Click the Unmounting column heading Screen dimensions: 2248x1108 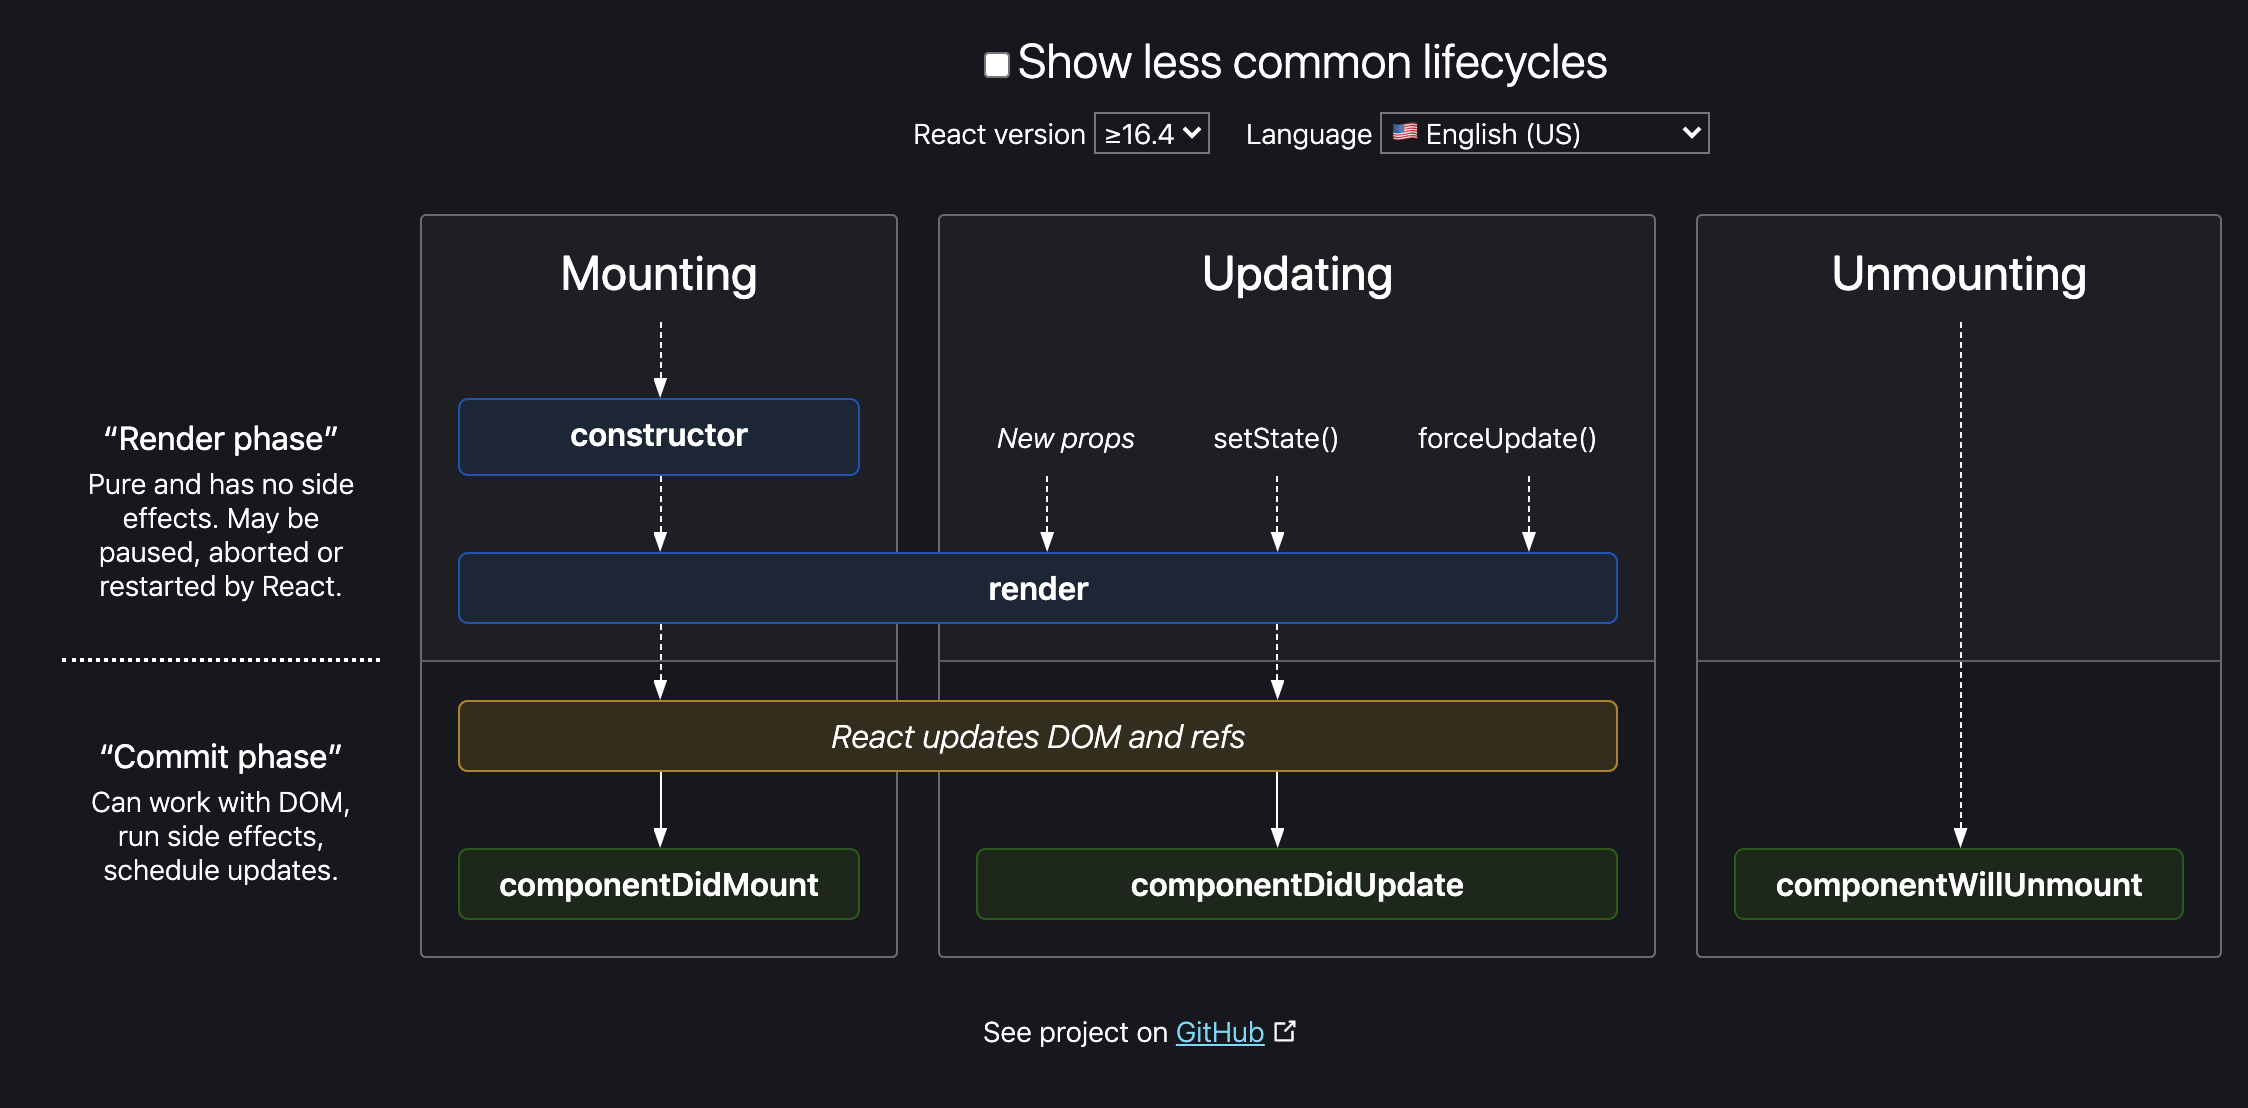[1958, 274]
